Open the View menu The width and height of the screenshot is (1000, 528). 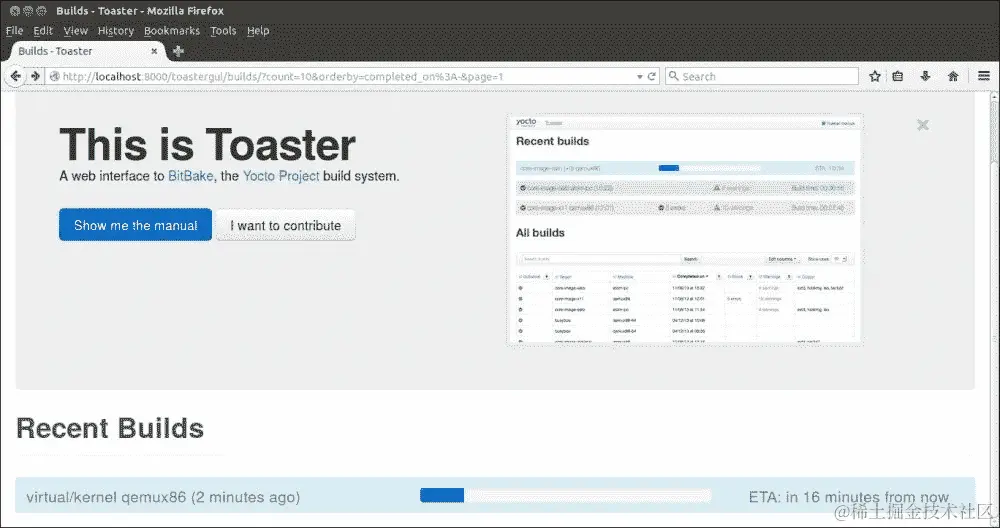coord(75,31)
